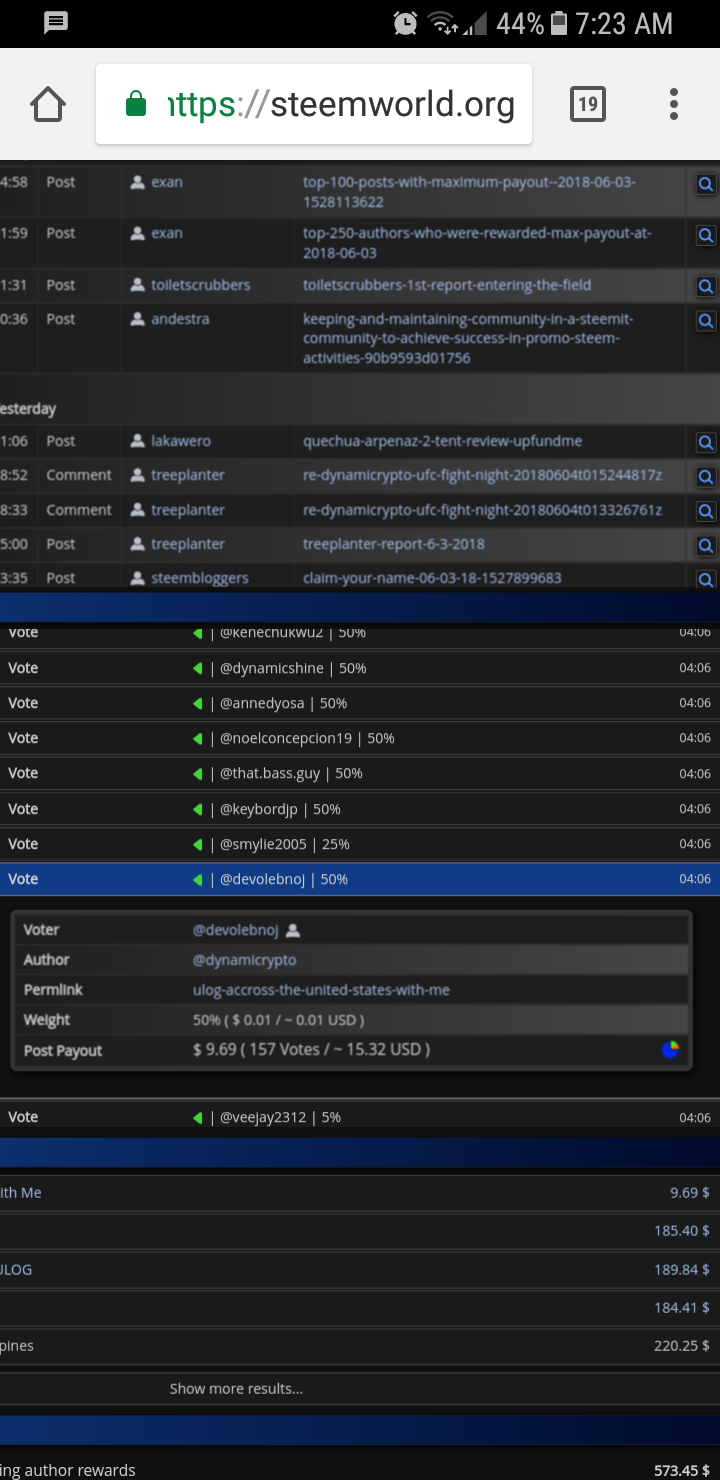Select the 220.25 $ payout row
720x1480 pixels.
(x=360, y=1346)
